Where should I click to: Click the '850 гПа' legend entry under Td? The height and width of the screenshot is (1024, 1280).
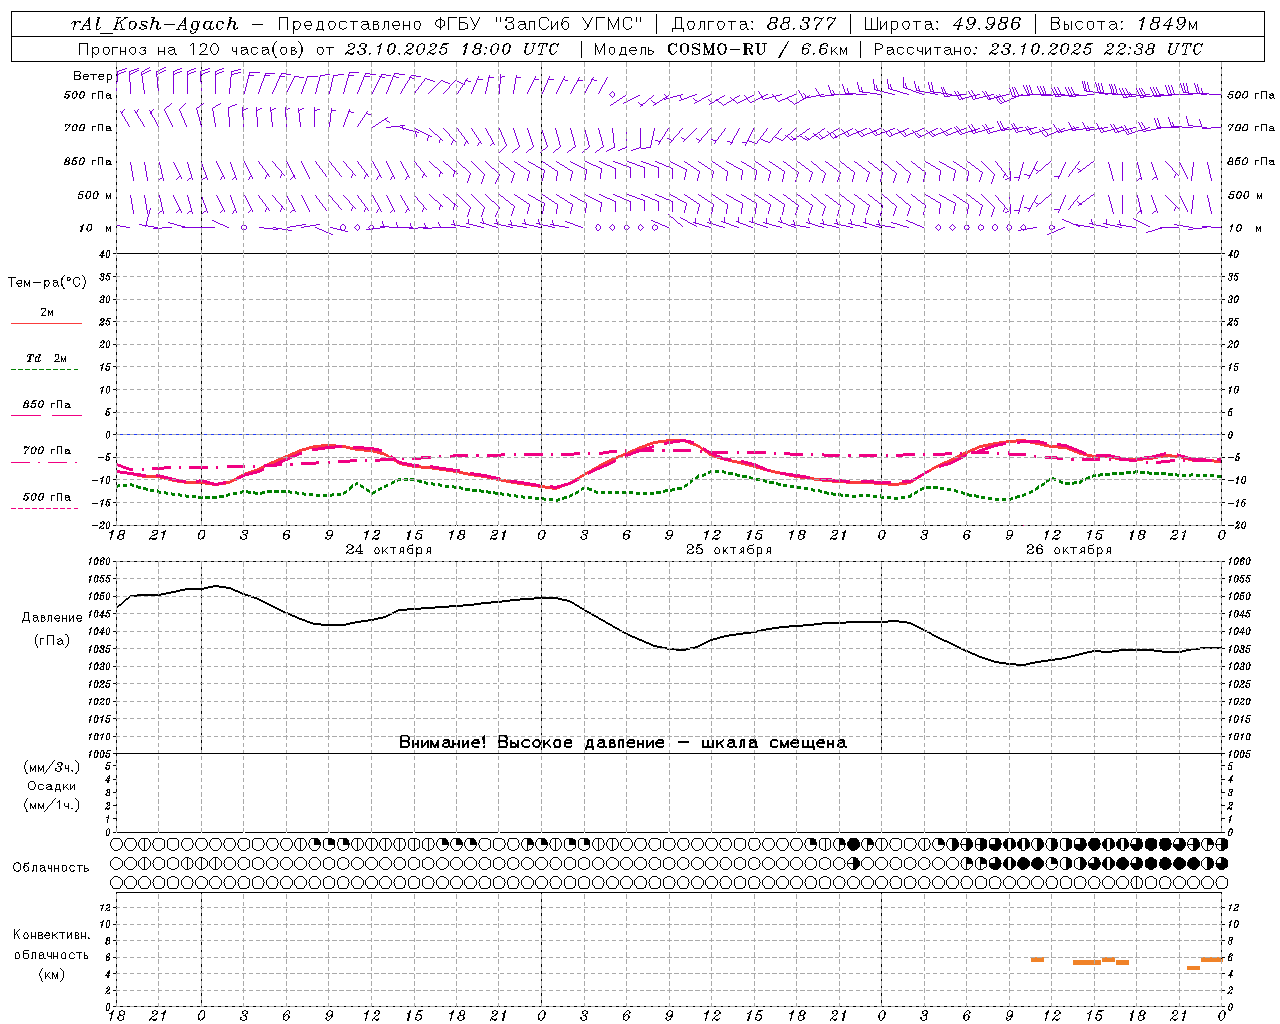tap(47, 405)
